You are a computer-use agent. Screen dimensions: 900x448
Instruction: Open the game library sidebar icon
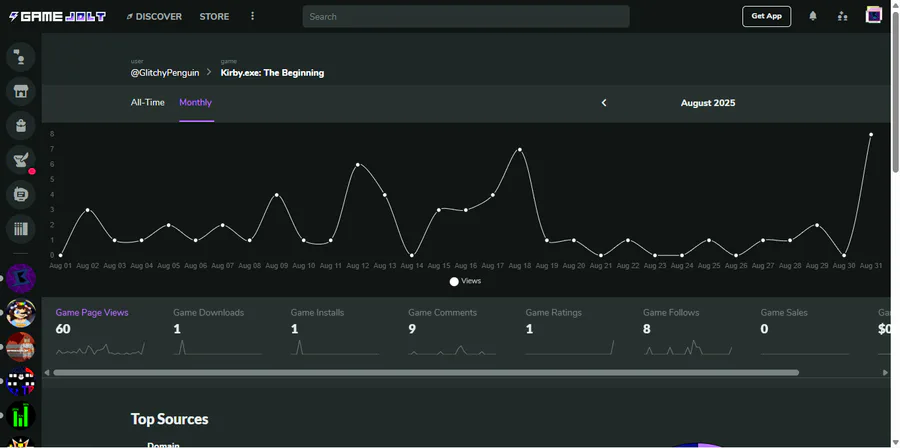[21, 229]
